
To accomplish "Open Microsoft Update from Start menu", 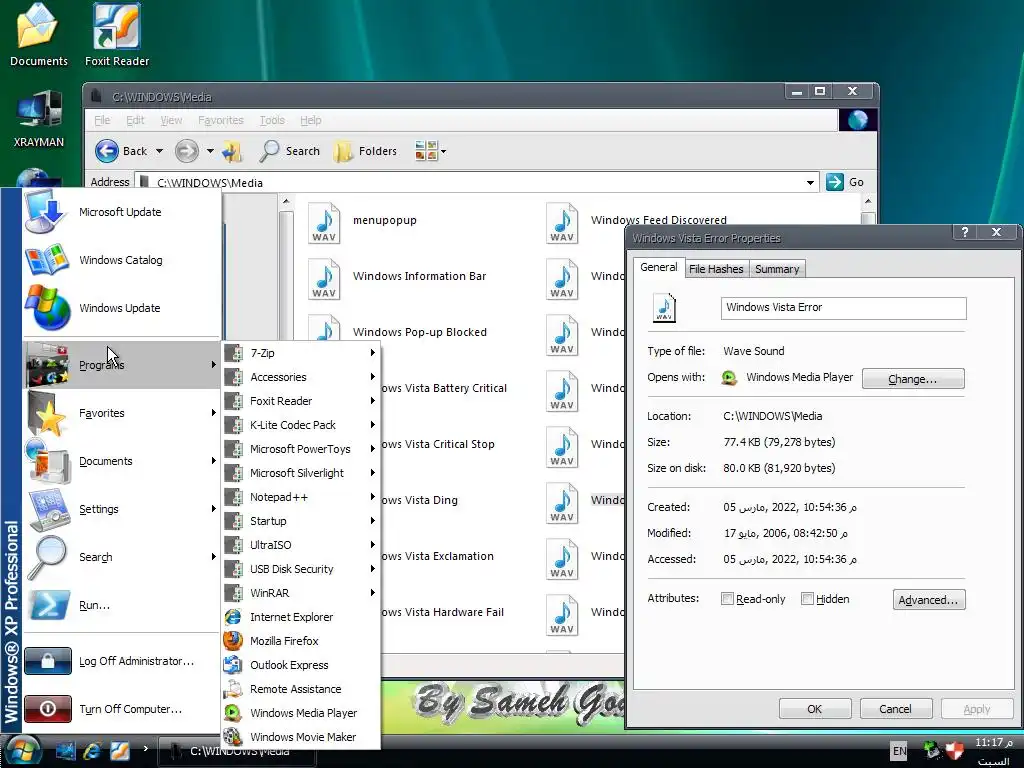I will pyautogui.click(x=121, y=212).
